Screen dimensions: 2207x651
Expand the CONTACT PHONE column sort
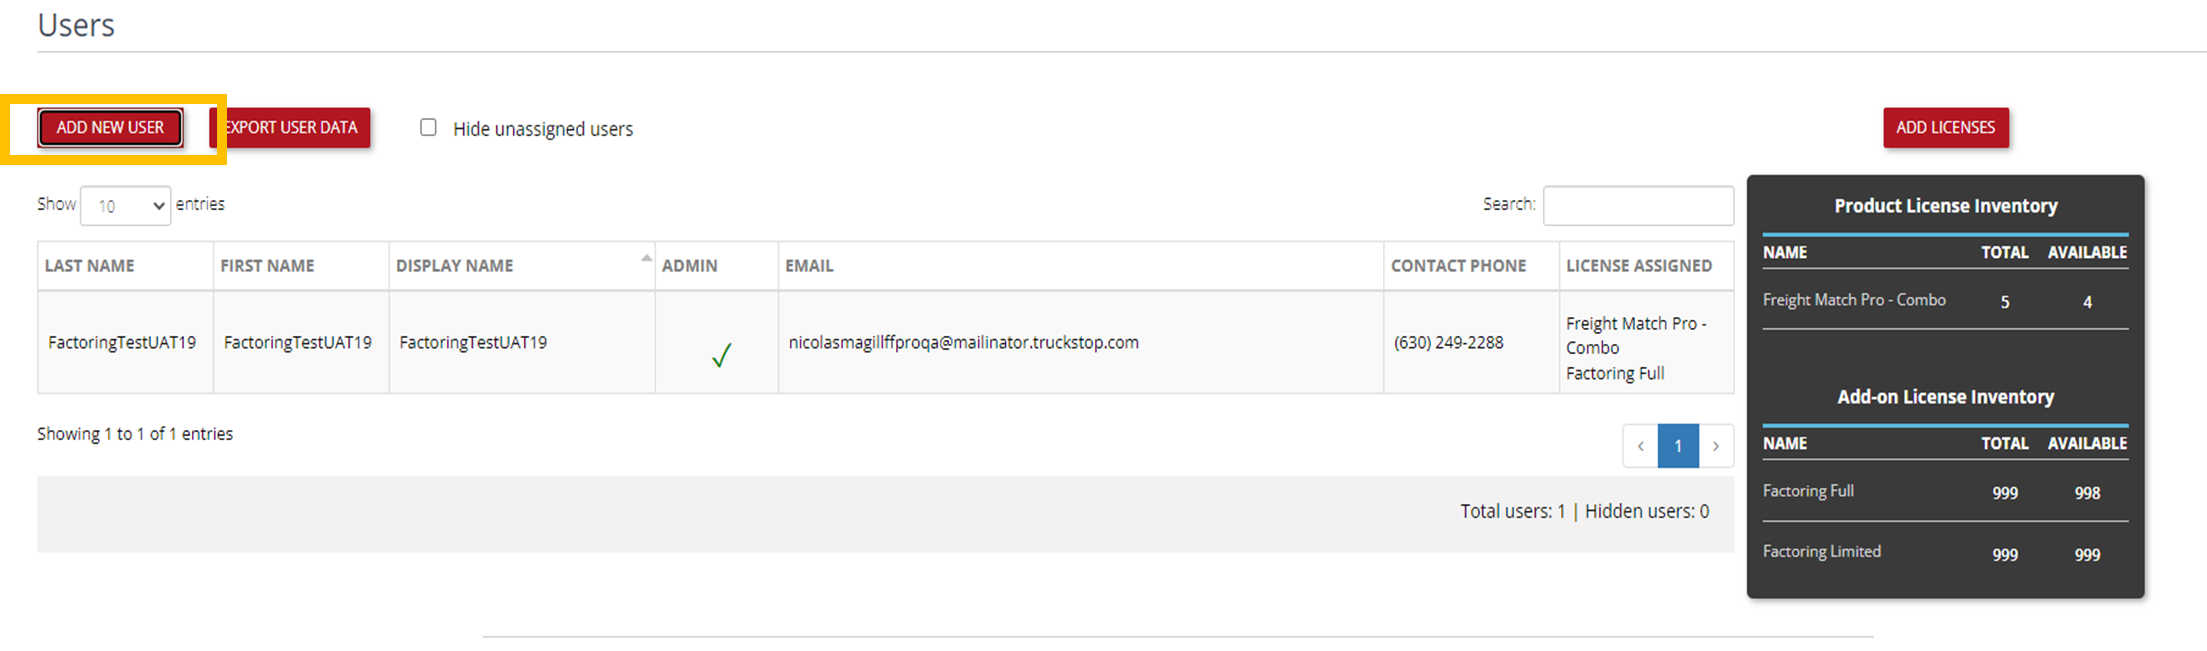(1459, 265)
